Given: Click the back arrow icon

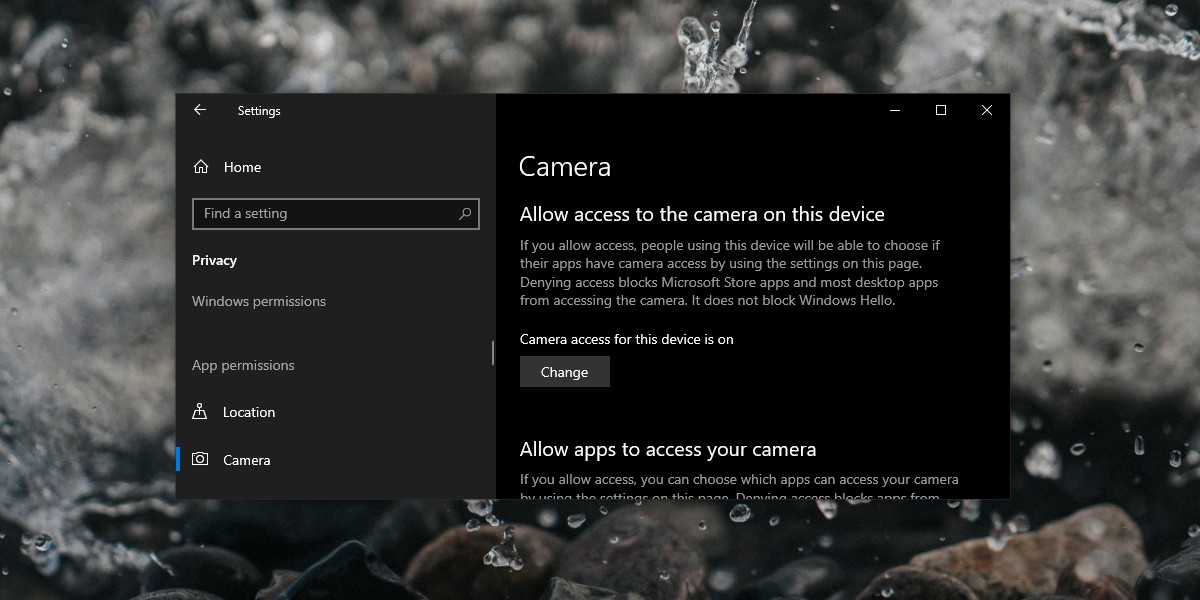Looking at the screenshot, I should coord(199,110).
